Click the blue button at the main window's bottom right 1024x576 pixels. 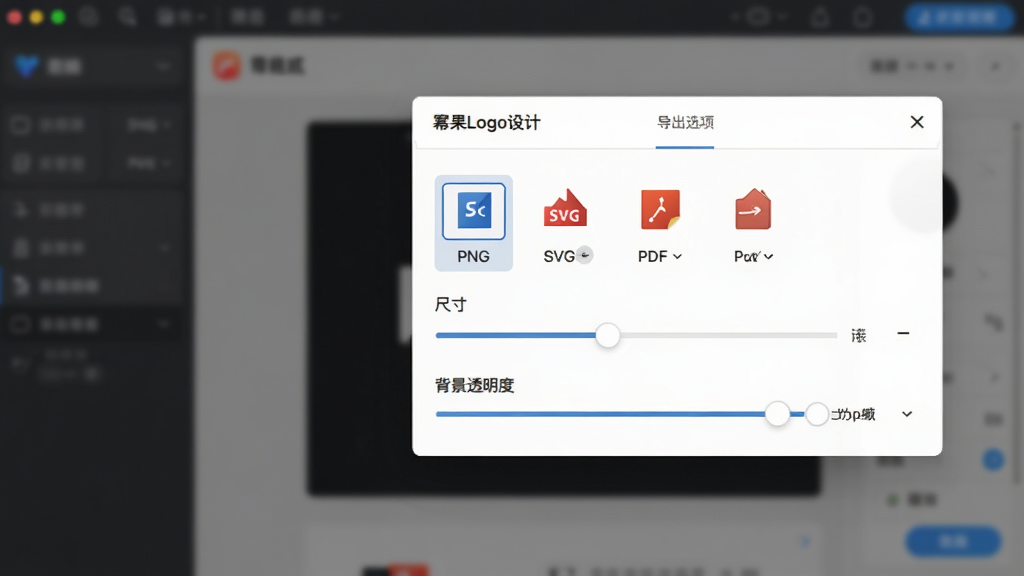click(953, 541)
